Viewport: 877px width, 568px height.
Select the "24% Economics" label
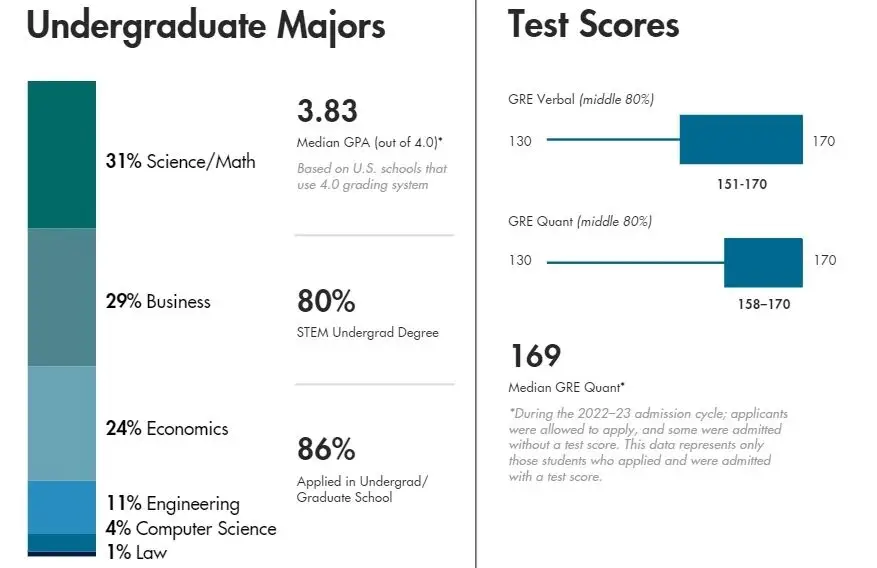[167, 429]
